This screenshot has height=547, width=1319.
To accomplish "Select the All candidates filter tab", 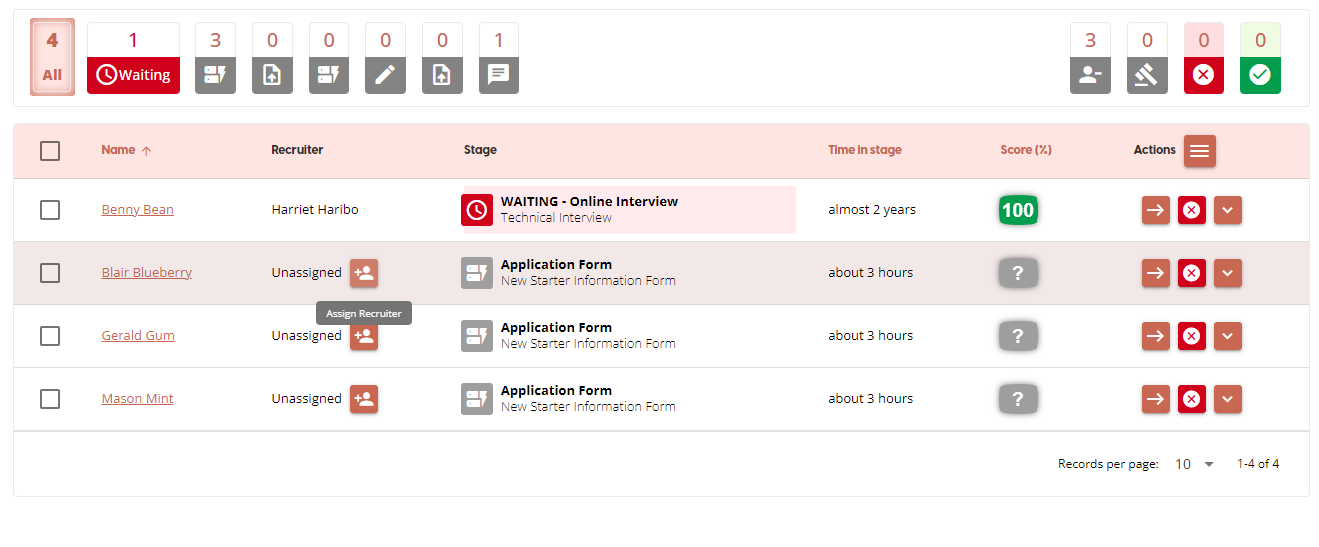I will tap(52, 58).
